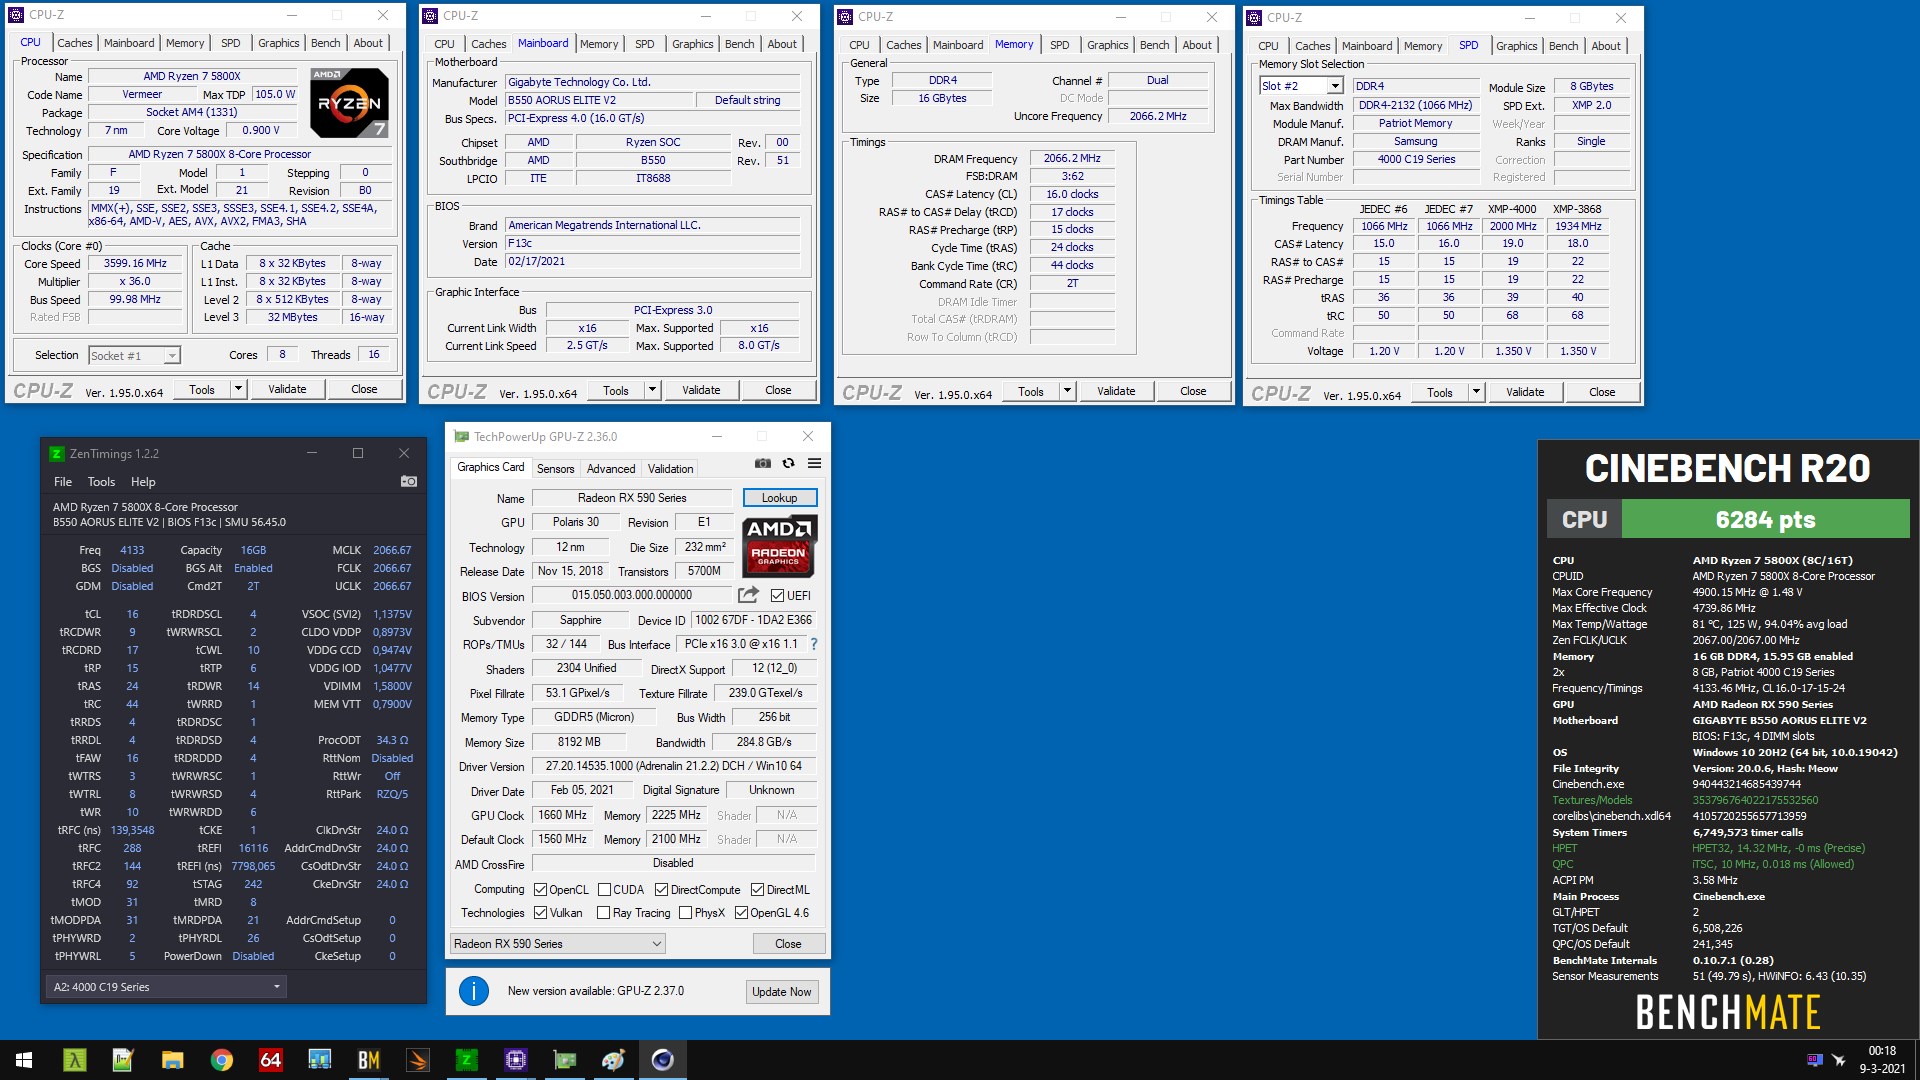1920x1080 pixels.
Task: Click the GPU-Z refresh icon
Action: point(789,463)
